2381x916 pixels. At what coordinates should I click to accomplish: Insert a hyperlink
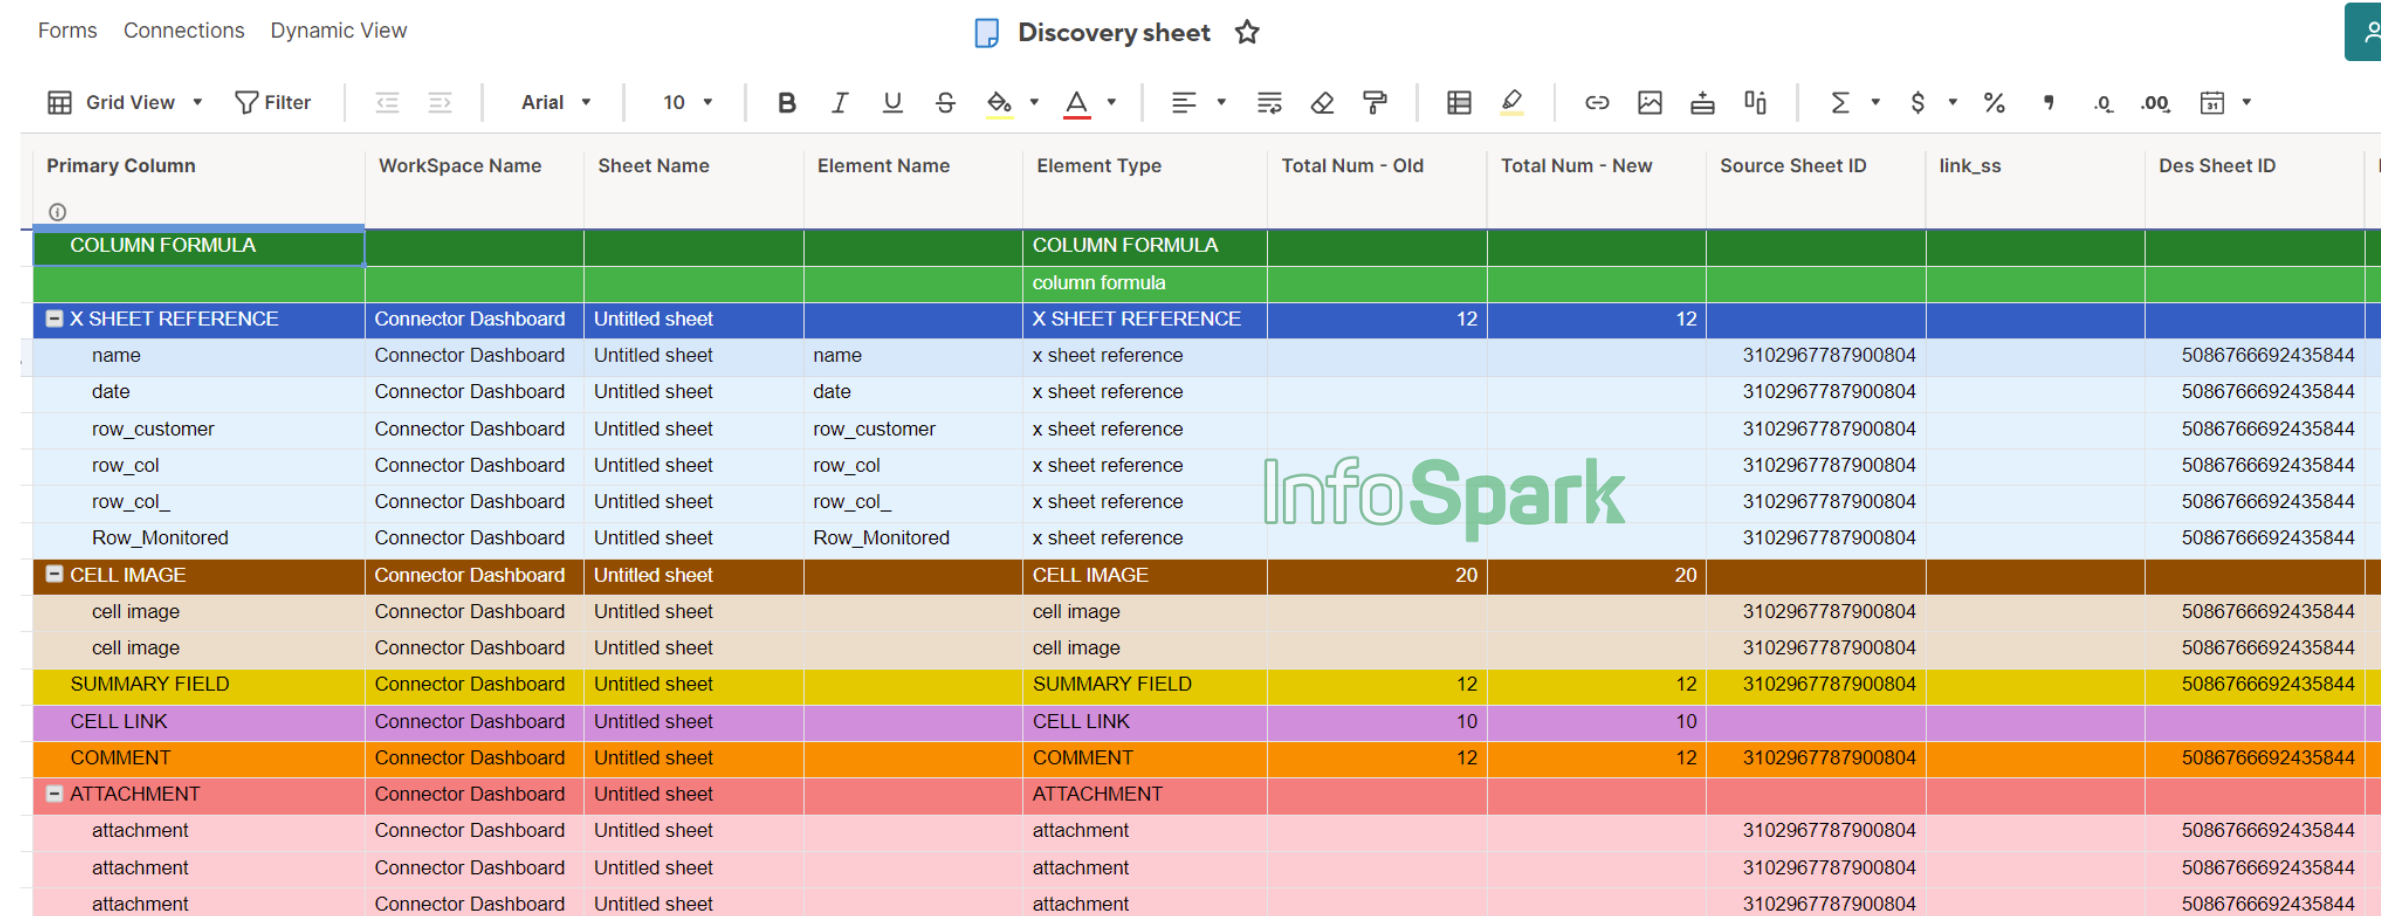[x=1597, y=103]
